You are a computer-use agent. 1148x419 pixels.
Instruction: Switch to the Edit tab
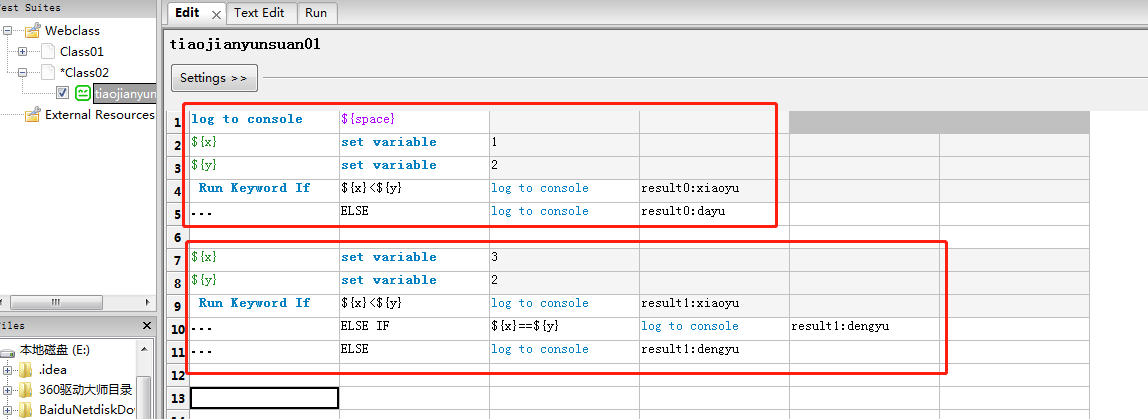pyautogui.click(x=188, y=13)
